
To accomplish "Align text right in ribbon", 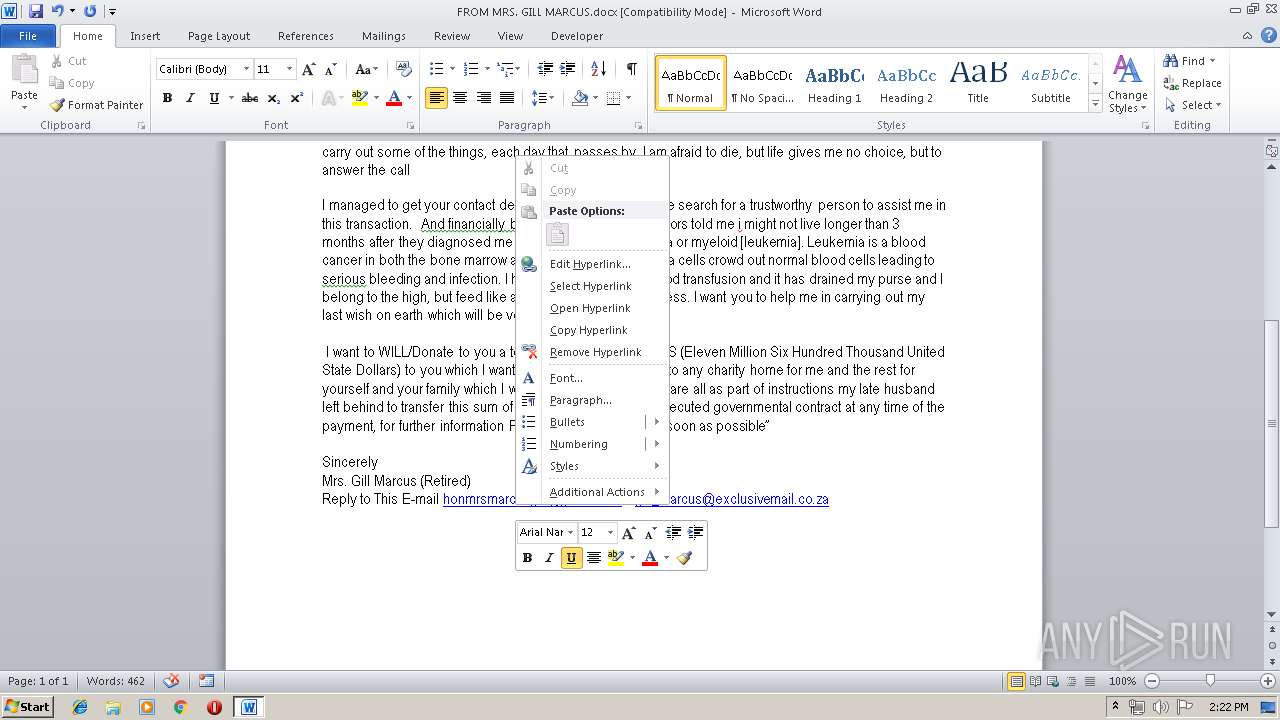I will (x=484, y=98).
